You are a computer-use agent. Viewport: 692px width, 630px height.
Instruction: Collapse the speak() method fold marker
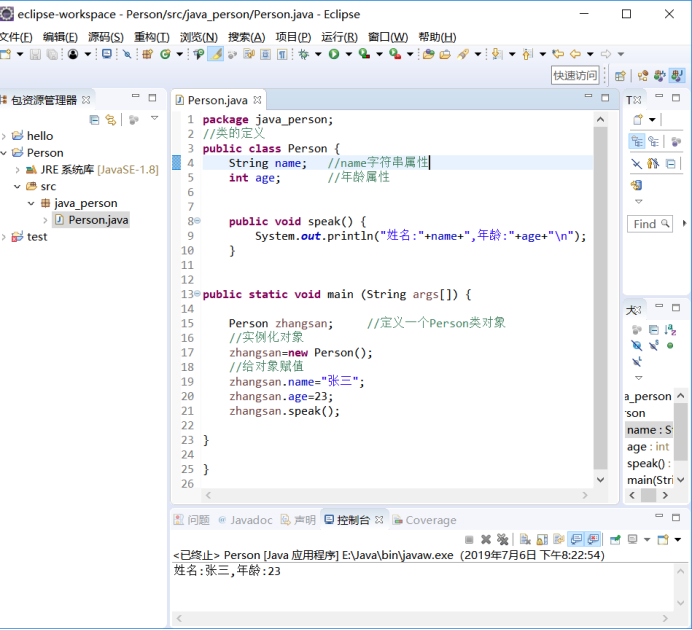tap(196, 221)
